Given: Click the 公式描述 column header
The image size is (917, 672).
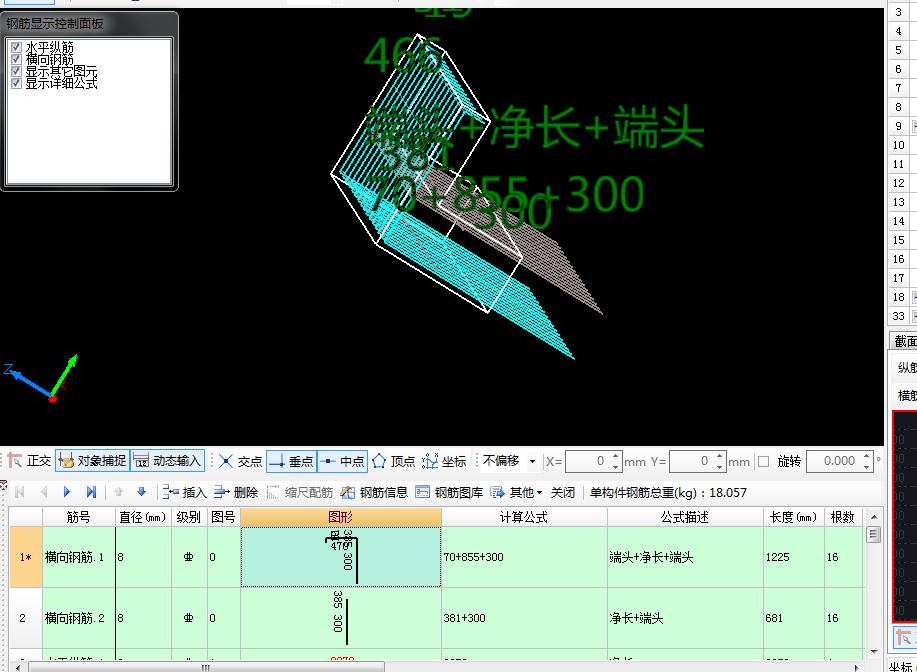Looking at the screenshot, I should [x=685, y=517].
